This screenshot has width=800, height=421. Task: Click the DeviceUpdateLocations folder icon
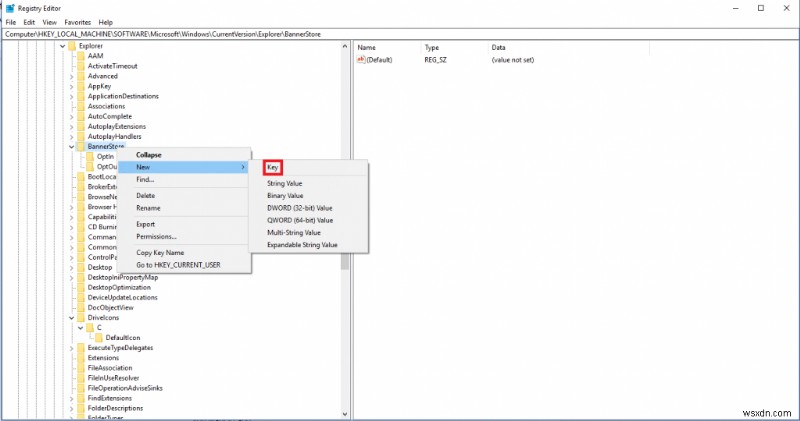[81, 298]
